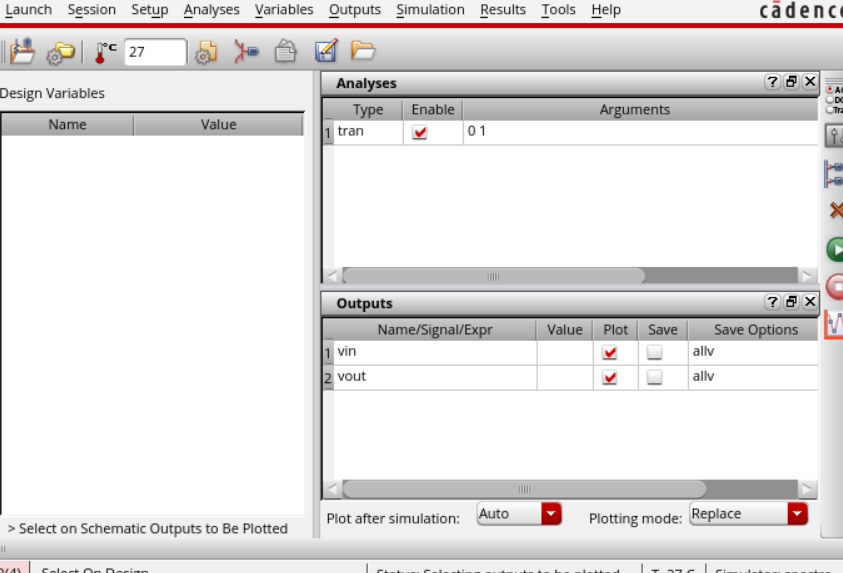Close the Outputs panel
The image size is (843, 573).
(x=810, y=302)
